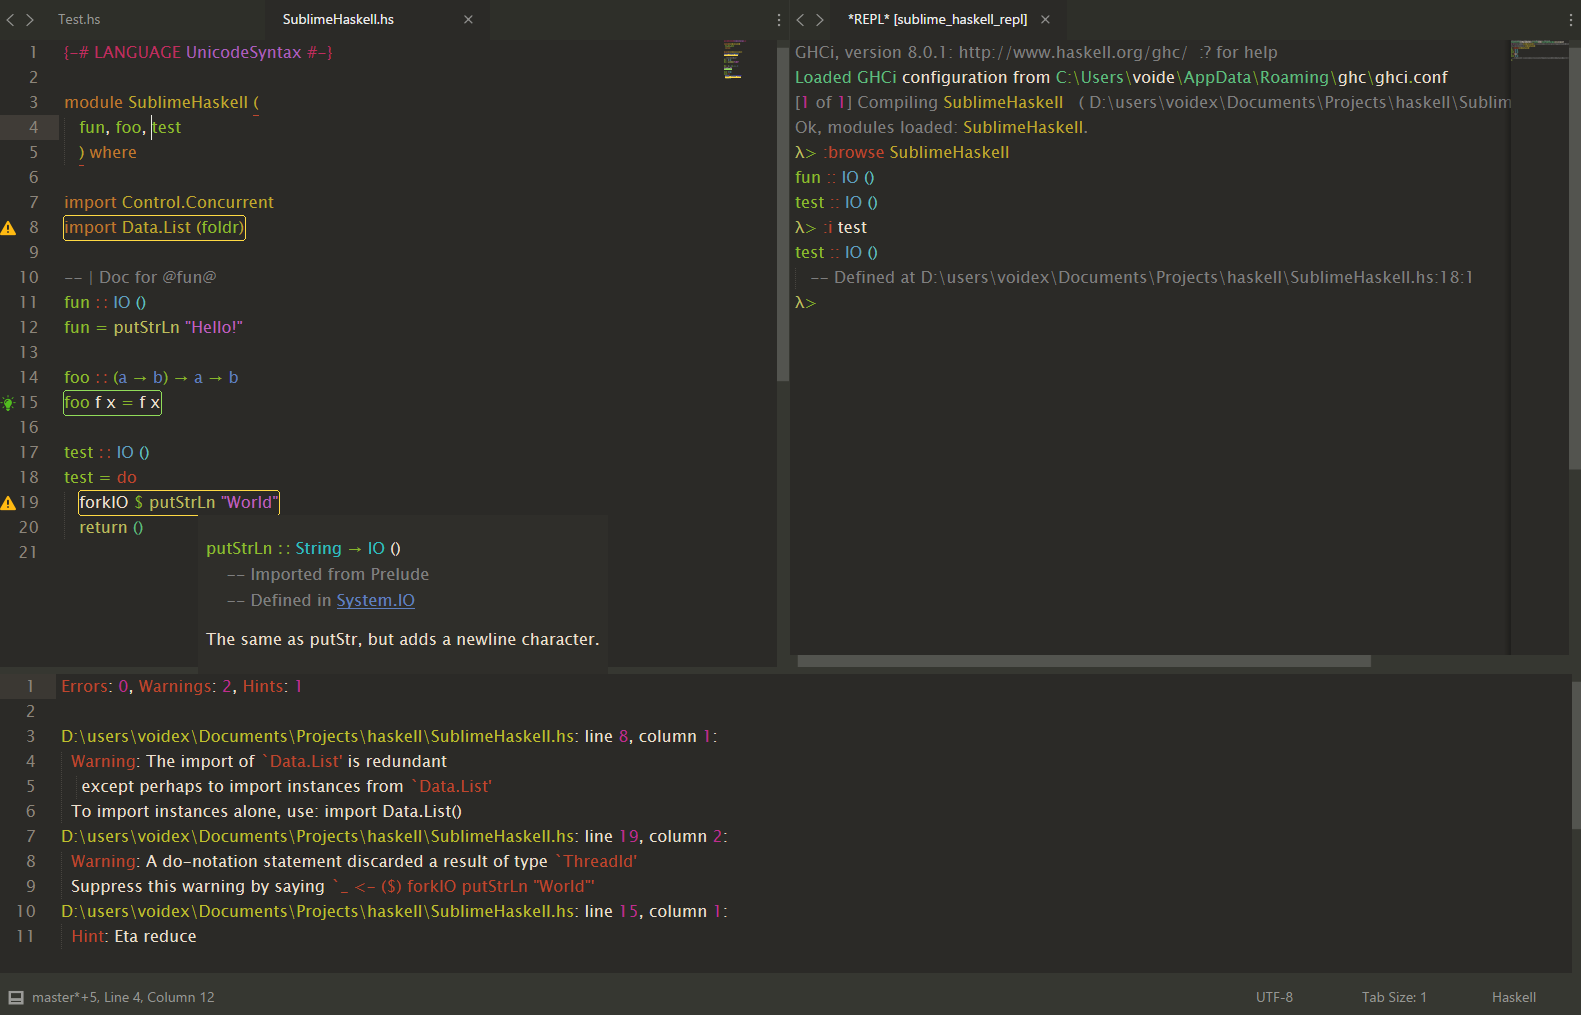The height and width of the screenshot is (1015, 1581).
Task: Open the System.IO link in popup
Action: (x=375, y=600)
